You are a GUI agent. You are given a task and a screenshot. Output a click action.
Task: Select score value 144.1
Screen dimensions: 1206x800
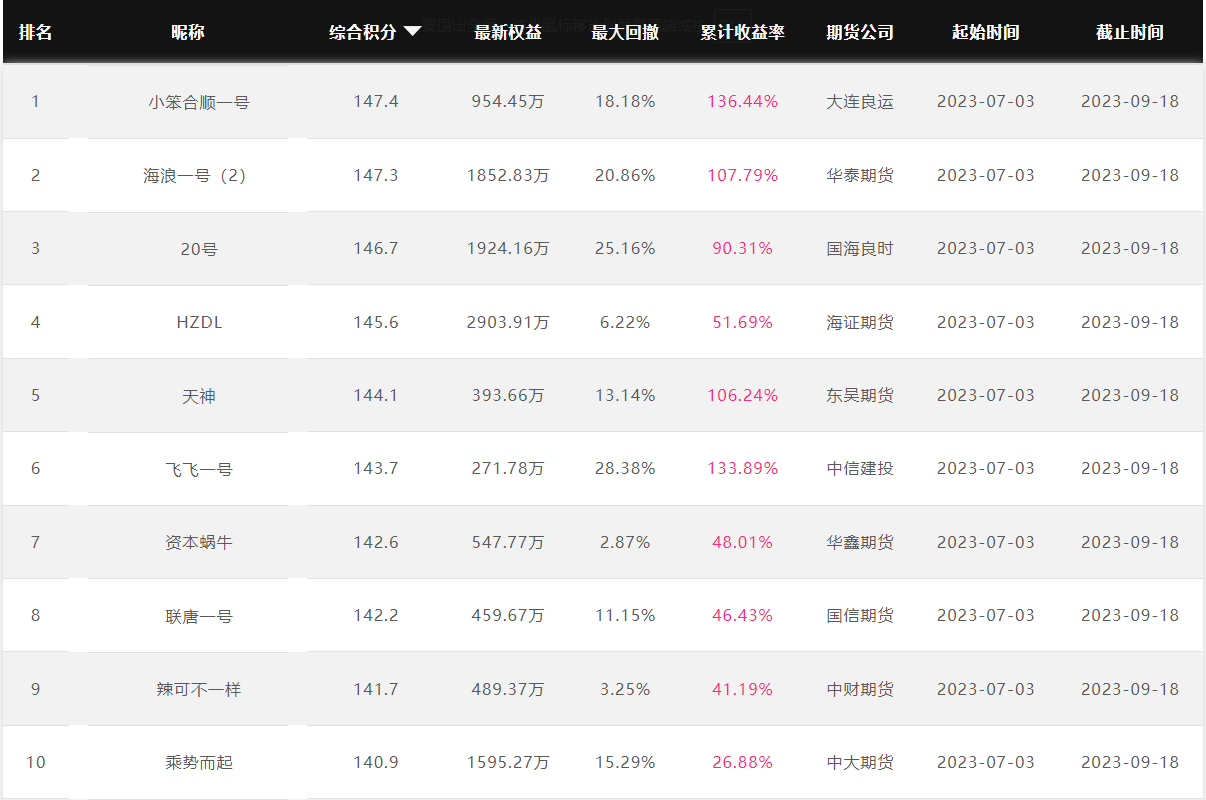point(376,395)
